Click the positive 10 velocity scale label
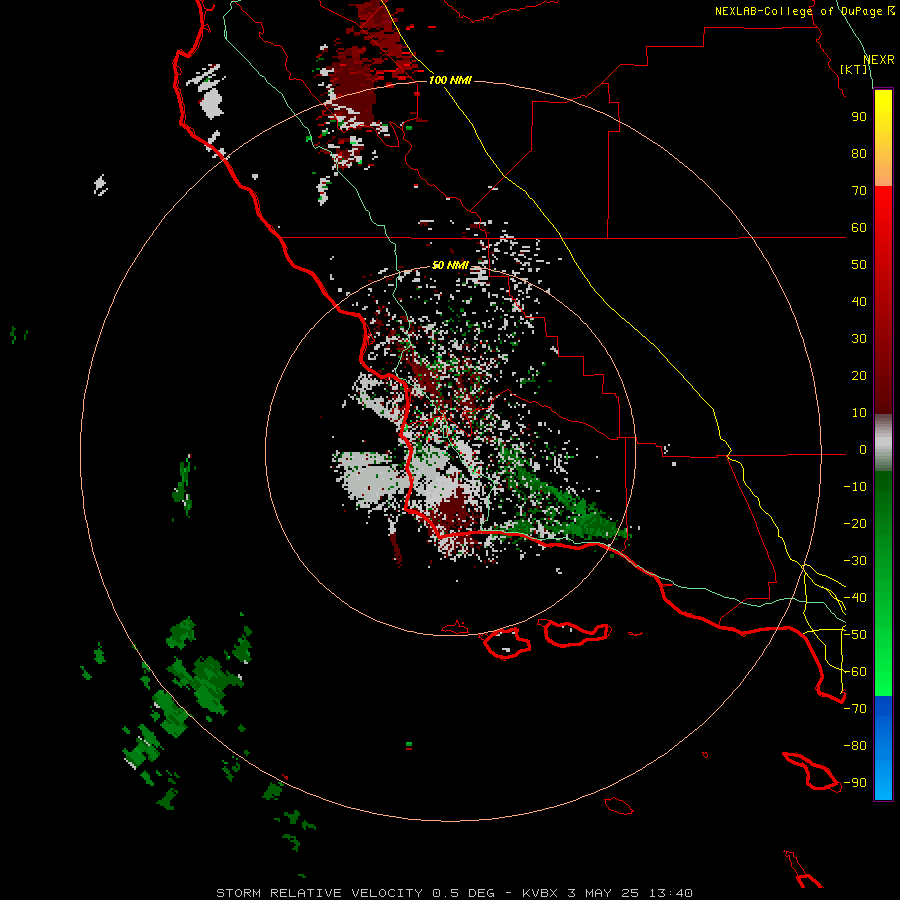The width and height of the screenshot is (900, 900). (x=859, y=413)
